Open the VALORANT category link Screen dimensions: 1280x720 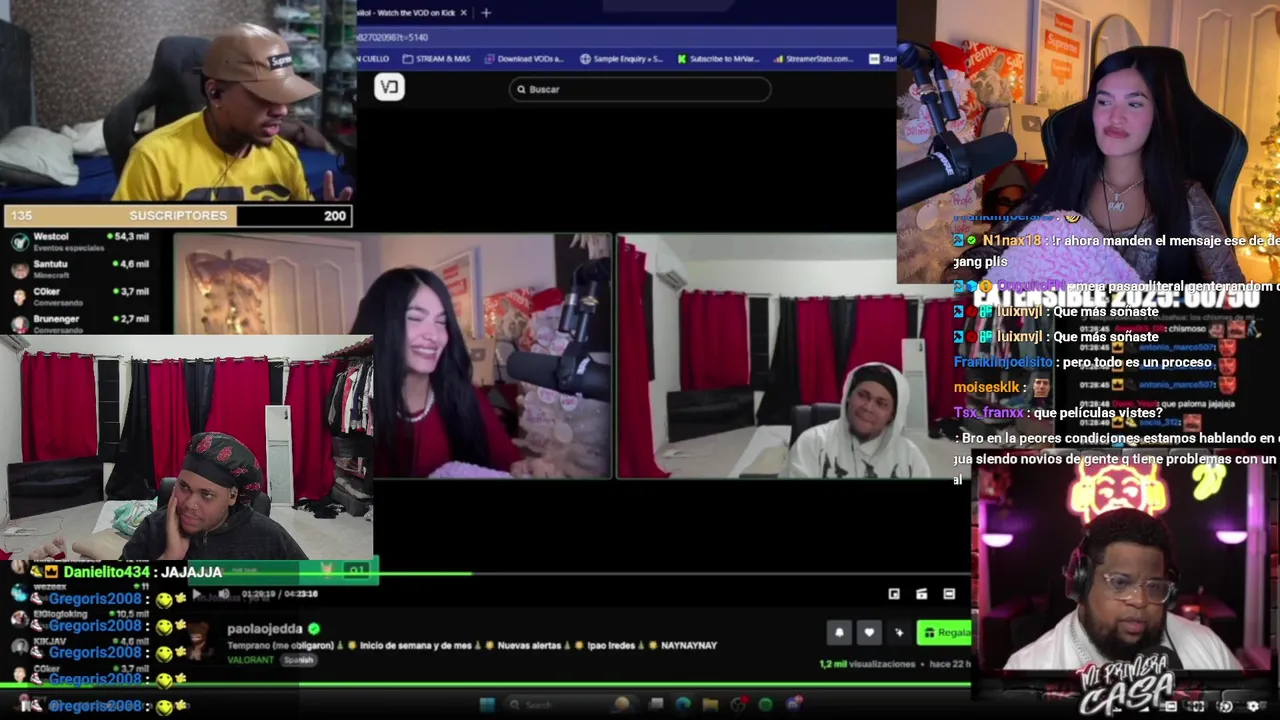(x=251, y=660)
